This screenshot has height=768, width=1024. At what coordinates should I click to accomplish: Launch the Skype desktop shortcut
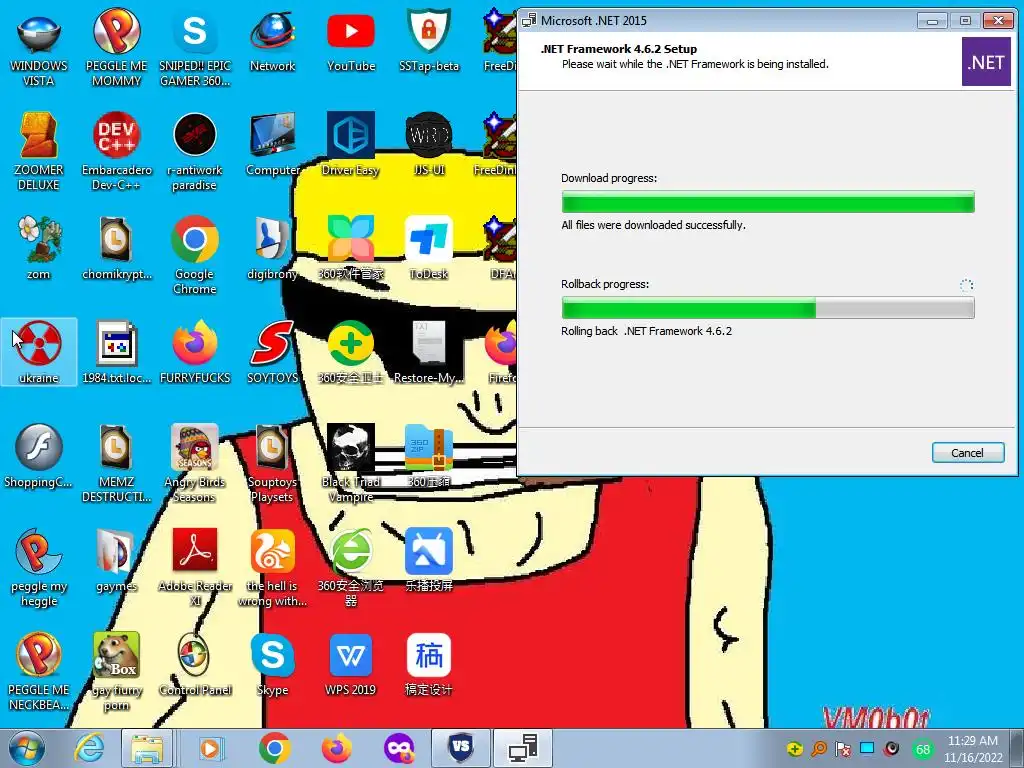(x=272, y=664)
